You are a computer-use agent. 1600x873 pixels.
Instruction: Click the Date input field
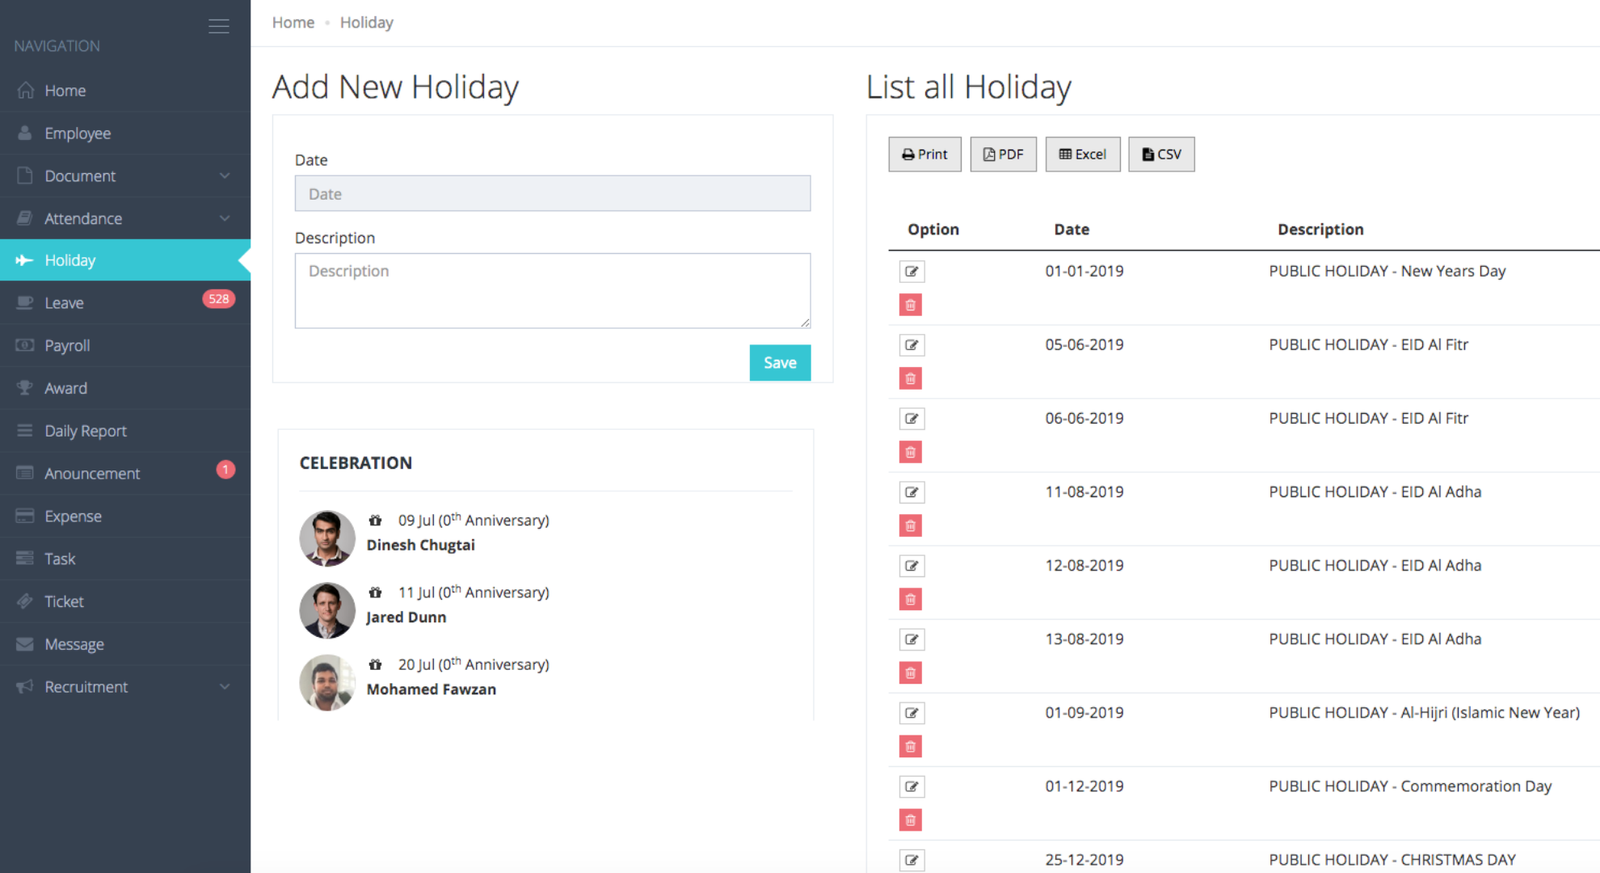[552, 194]
